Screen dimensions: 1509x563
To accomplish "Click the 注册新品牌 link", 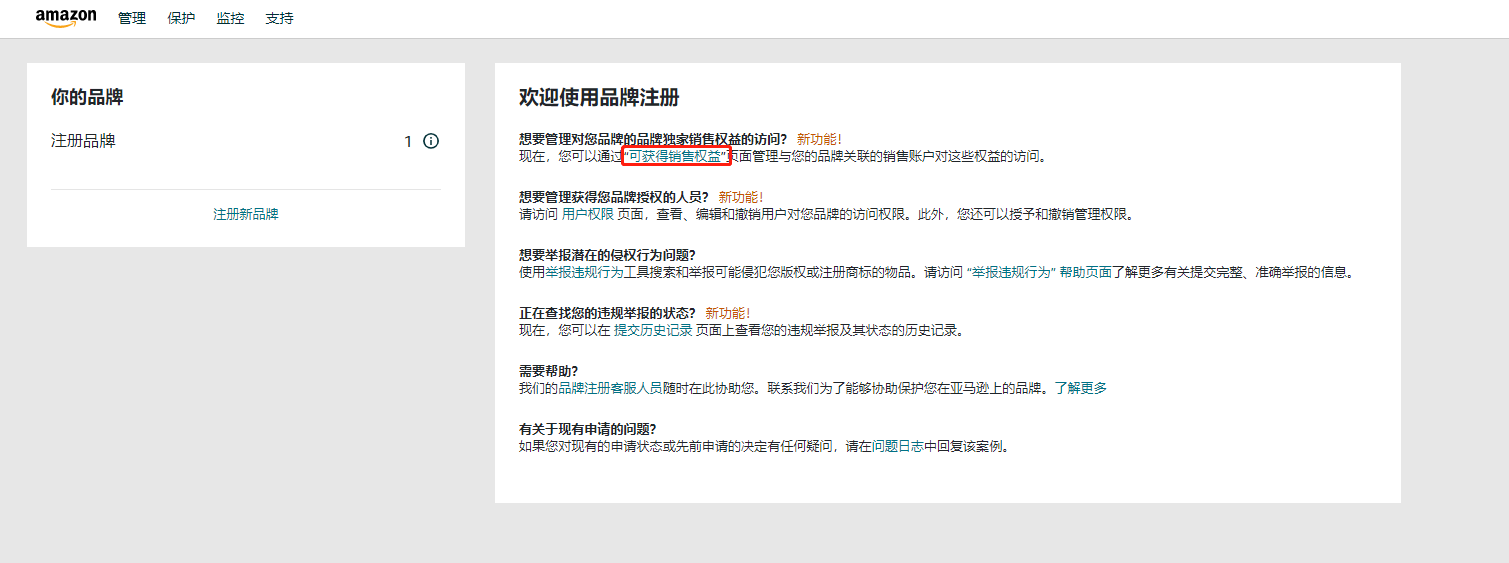I will tap(246, 214).
